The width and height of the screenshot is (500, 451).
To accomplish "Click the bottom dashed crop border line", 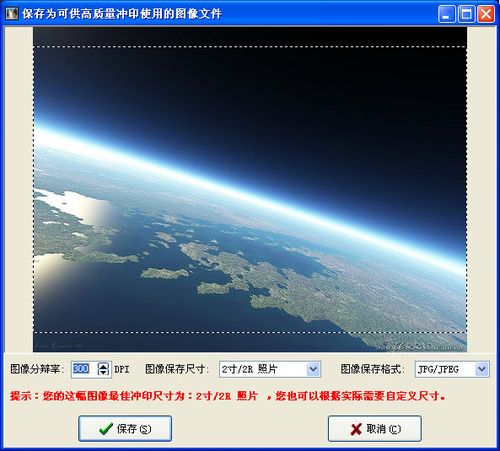I will [x=250, y=332].
